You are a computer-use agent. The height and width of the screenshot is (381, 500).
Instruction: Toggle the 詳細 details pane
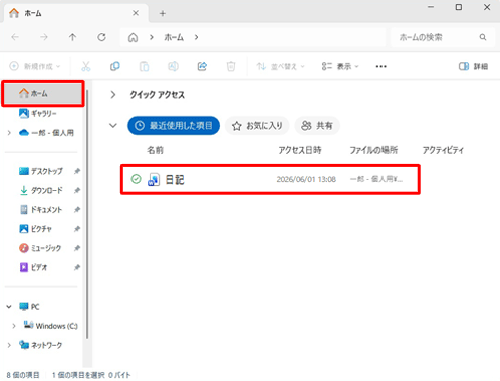tap(473, 66)
